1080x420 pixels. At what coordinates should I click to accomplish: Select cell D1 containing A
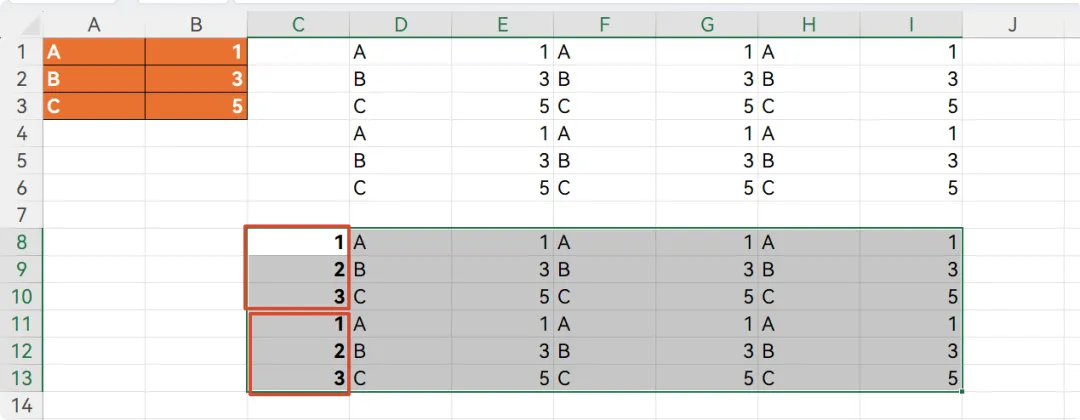pos(400,52)
